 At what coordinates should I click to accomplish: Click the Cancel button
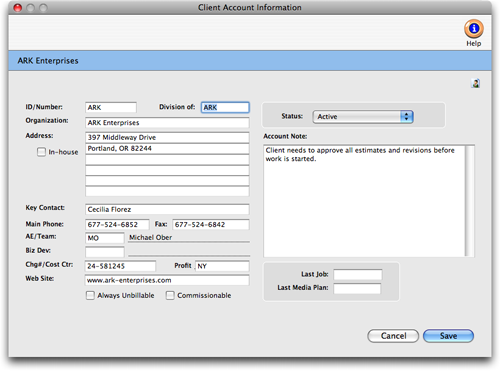click(393, 336)
